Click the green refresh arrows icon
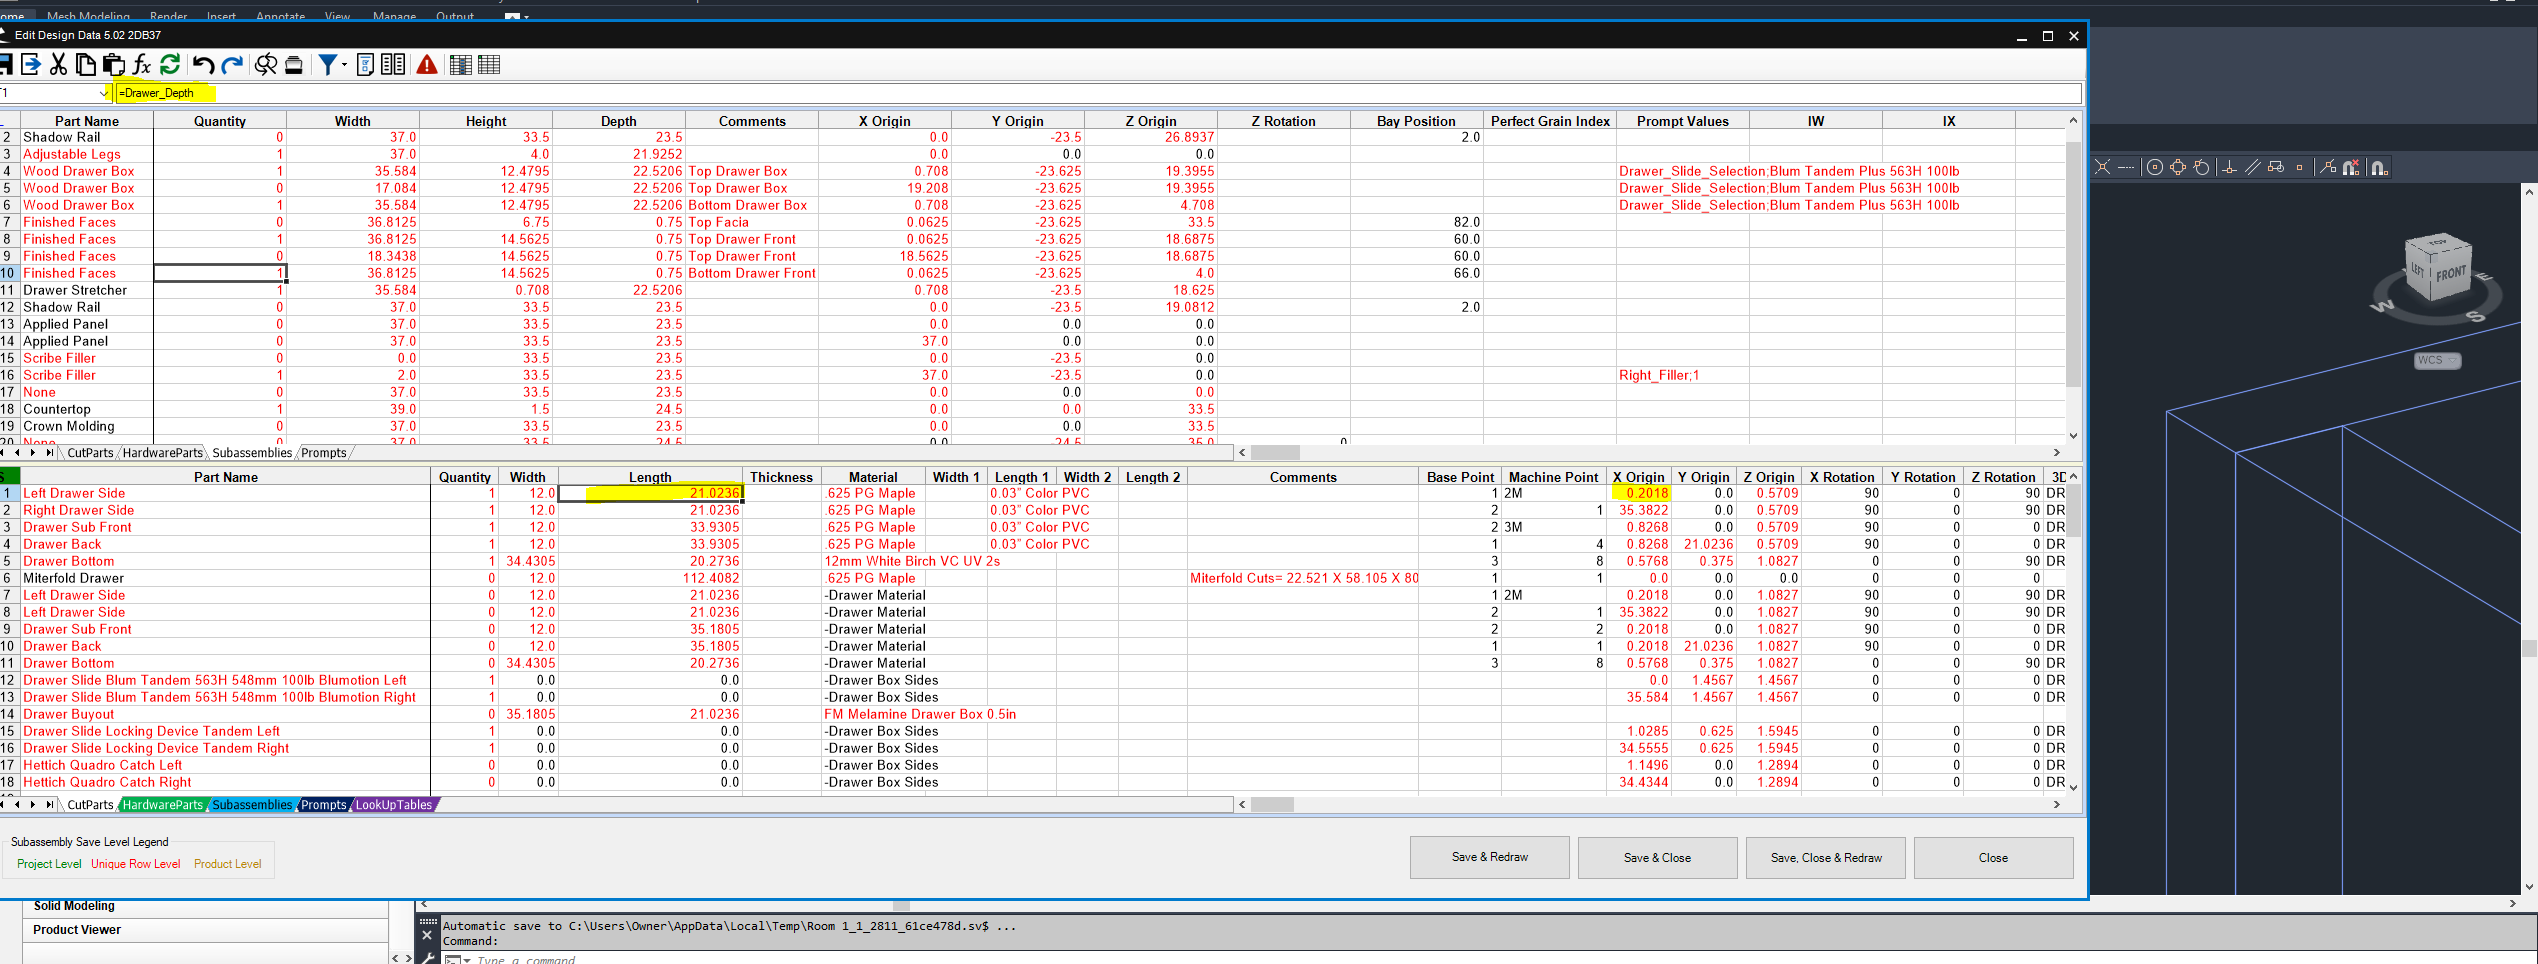Screen dimensions: 2538x964 (170, 65)
